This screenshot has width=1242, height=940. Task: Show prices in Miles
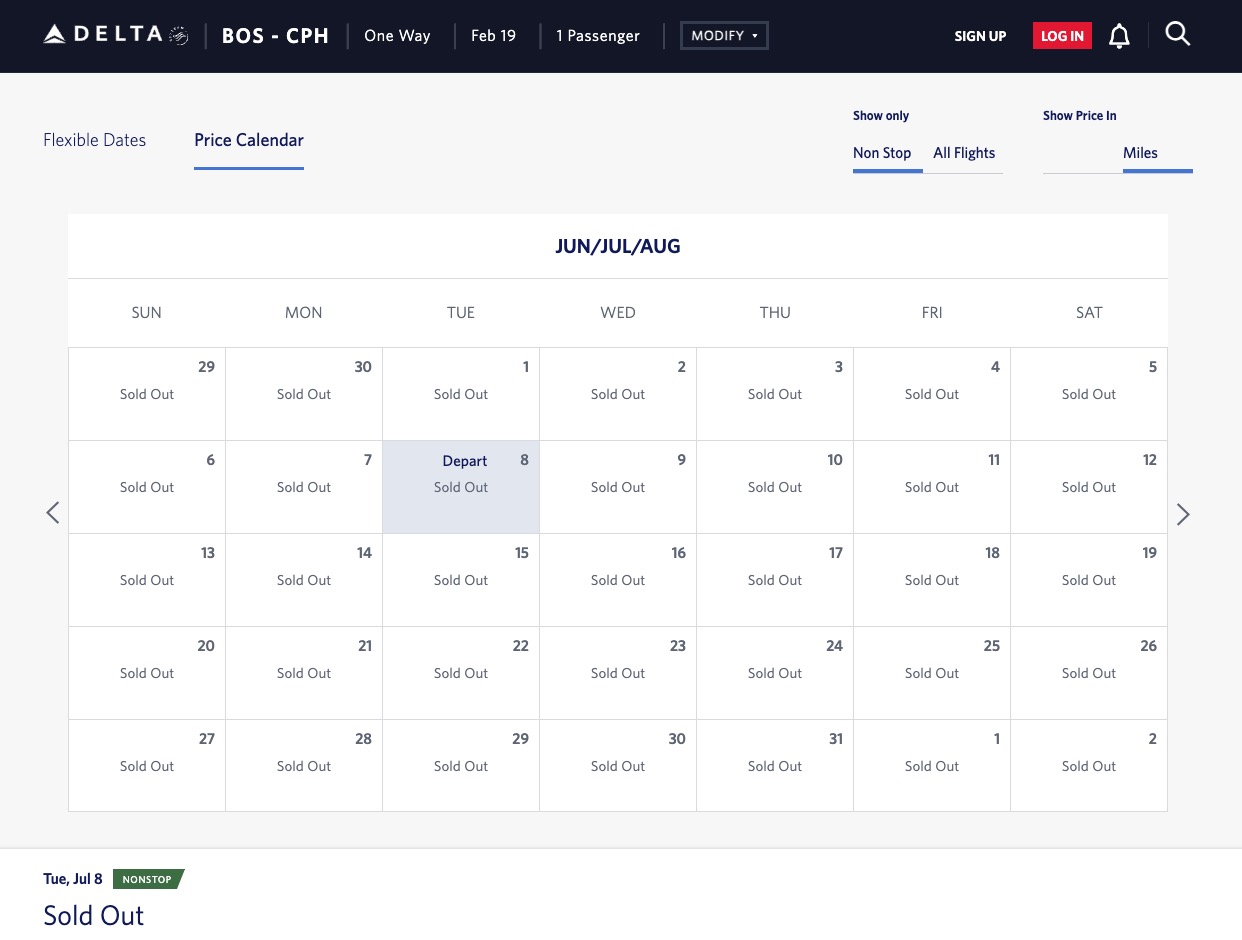[x=1140, y=153]
